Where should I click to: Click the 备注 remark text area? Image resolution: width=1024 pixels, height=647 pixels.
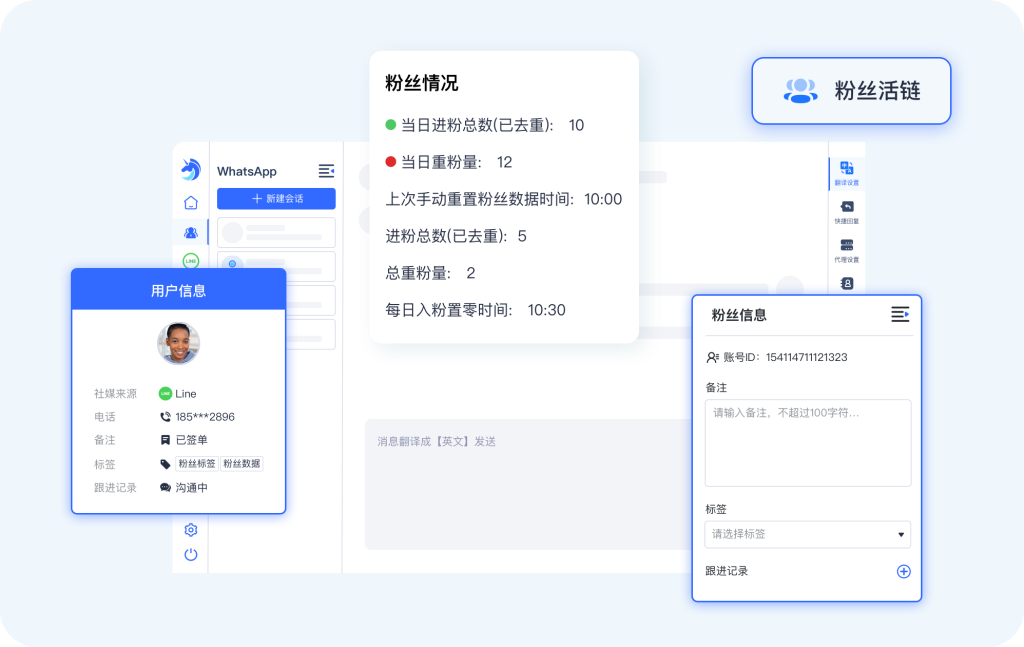(808, 443)
